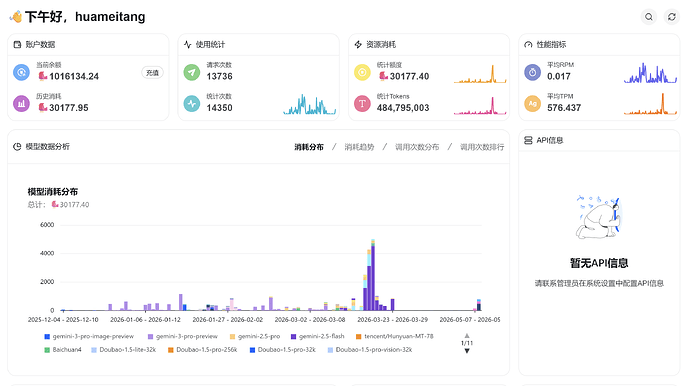
Task: Toggle Doubao-1.5-pro-32k legend series
Action: click(x=283, y=350)
